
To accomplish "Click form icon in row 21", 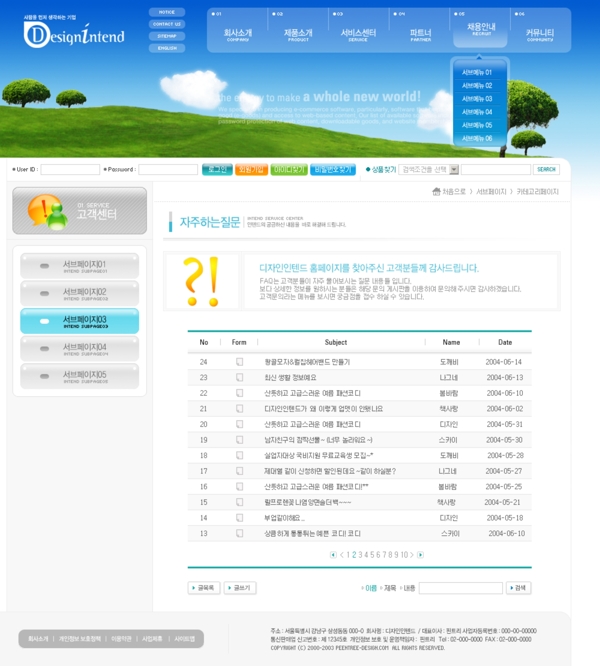I will pos(239,409).
